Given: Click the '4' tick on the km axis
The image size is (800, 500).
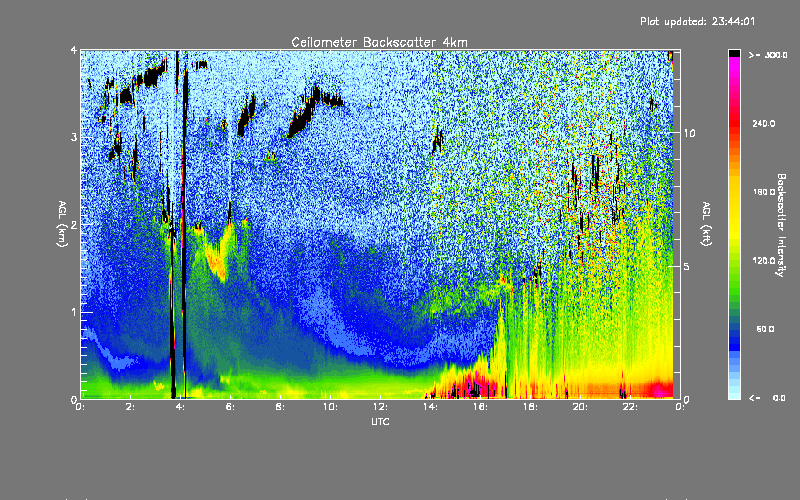Looking at the screenshot, I should tap(74, 51).
